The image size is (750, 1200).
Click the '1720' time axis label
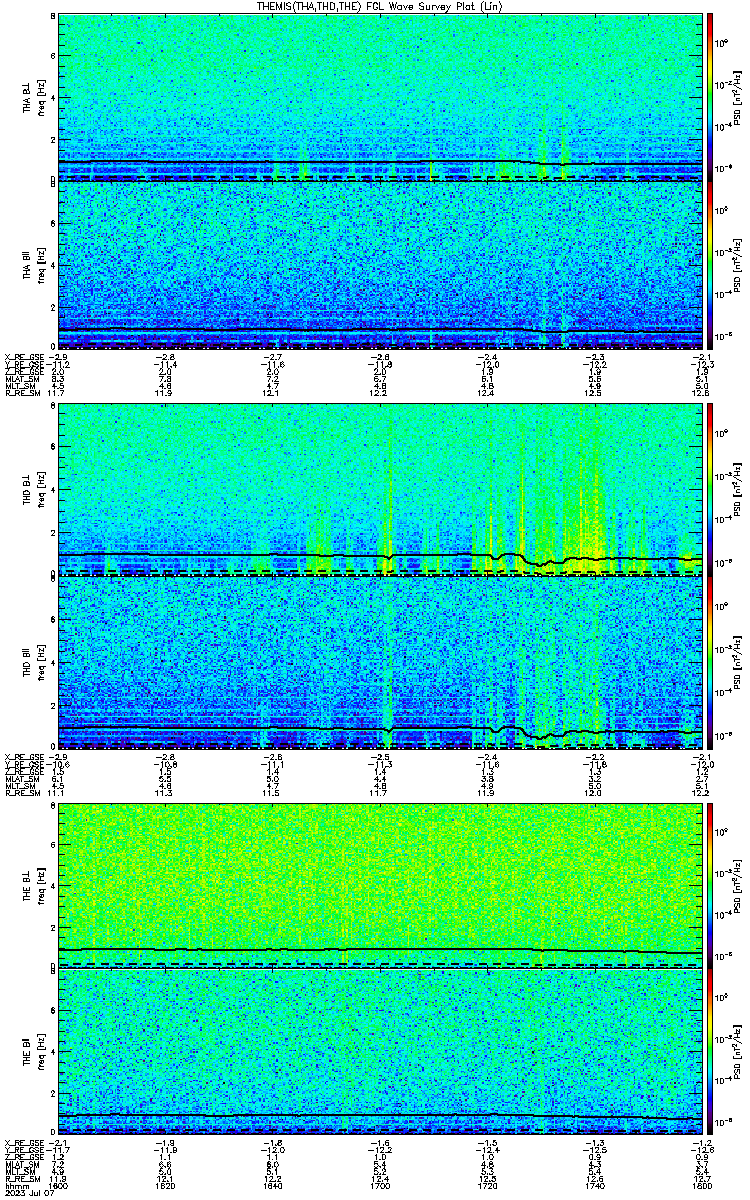pyautogui.click(x=488, y=1184)
